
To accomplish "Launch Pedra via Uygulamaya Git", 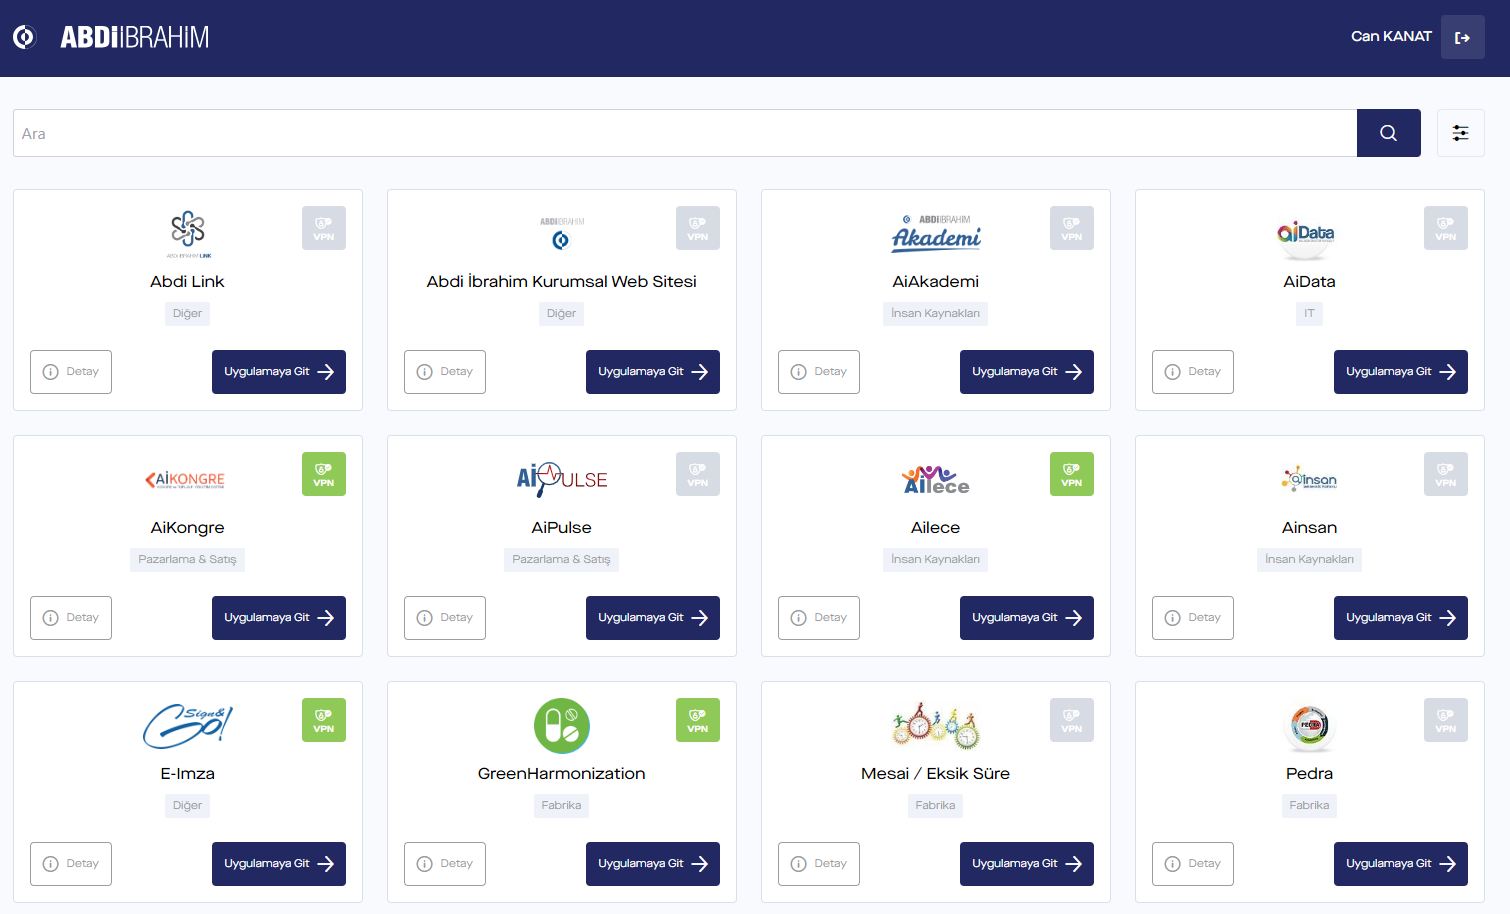I will [1400, 864].
